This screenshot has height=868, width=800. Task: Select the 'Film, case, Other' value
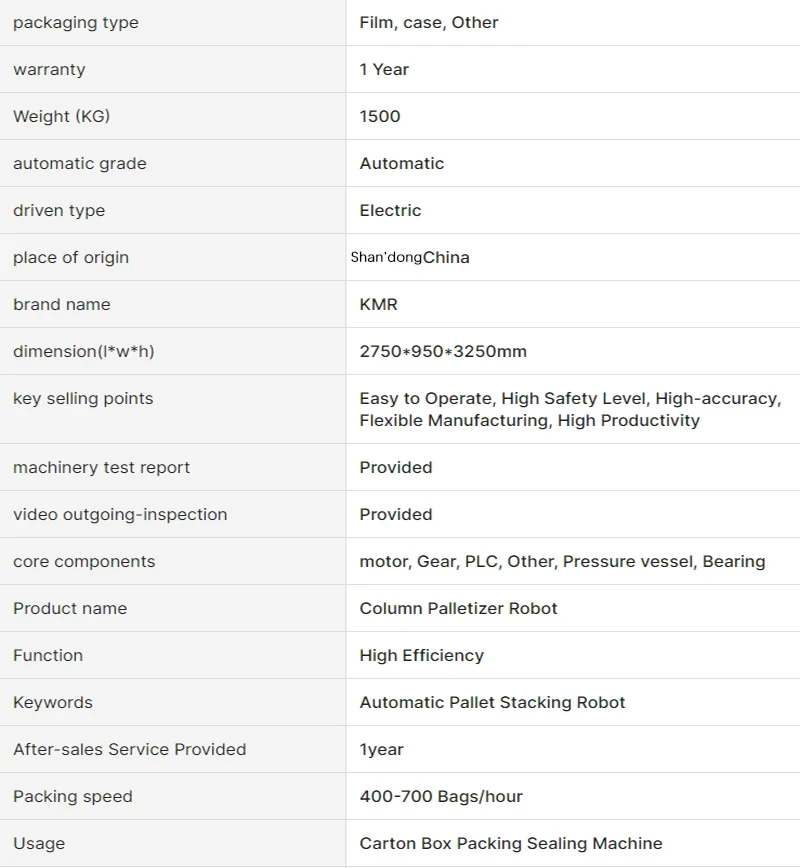429,23
